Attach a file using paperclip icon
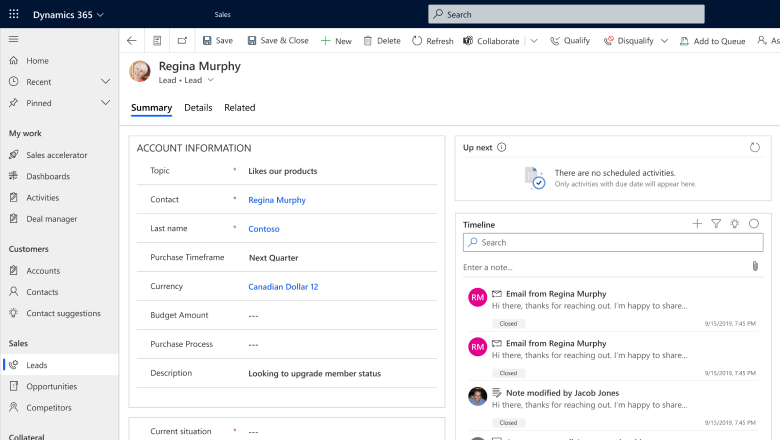This screenshot has width=780, height=440. point(755,266)
